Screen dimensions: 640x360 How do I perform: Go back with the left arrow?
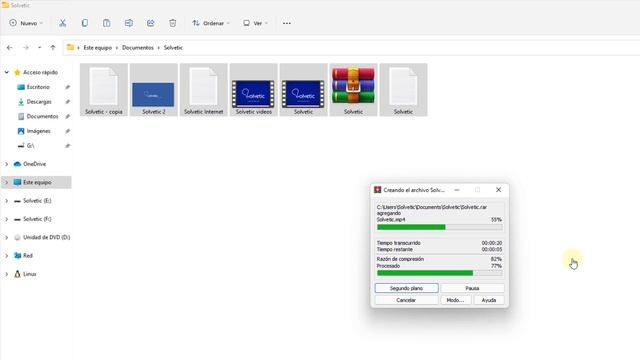tap(9, 48)
